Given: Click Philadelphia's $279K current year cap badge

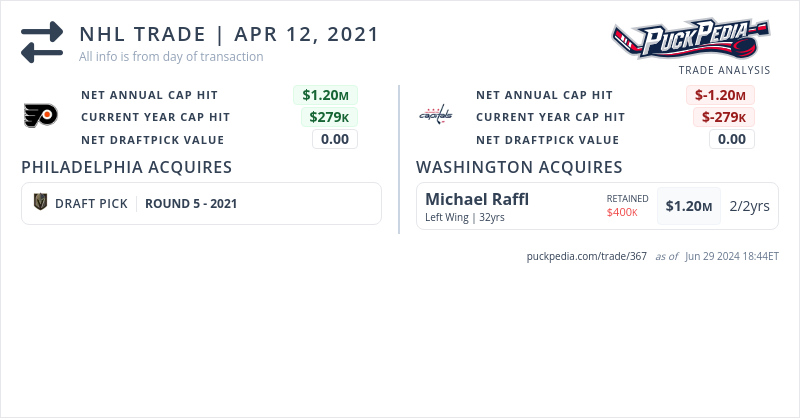Looking at the screenshot, I should 329,117.
